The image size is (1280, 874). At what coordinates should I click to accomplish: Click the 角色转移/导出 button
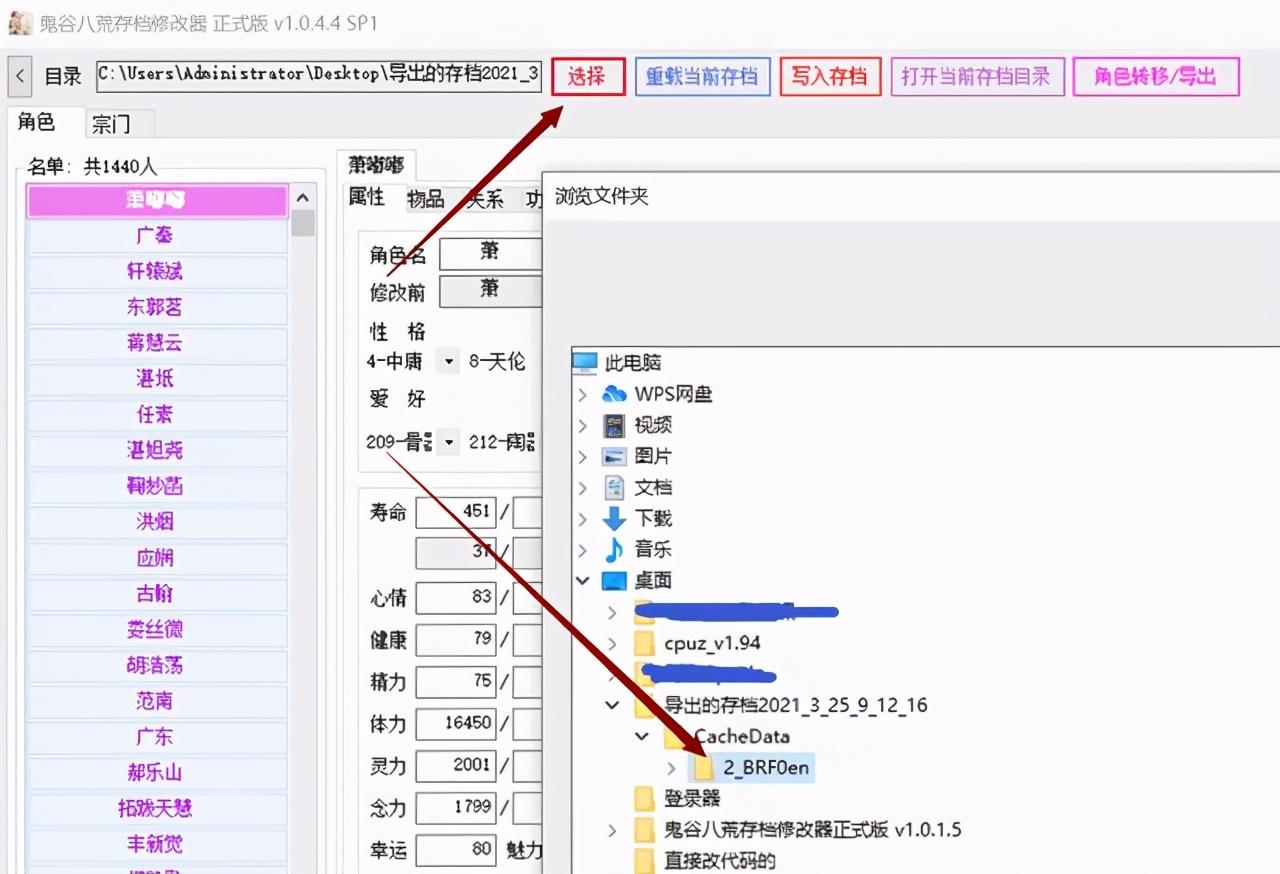pos(1156,76)
